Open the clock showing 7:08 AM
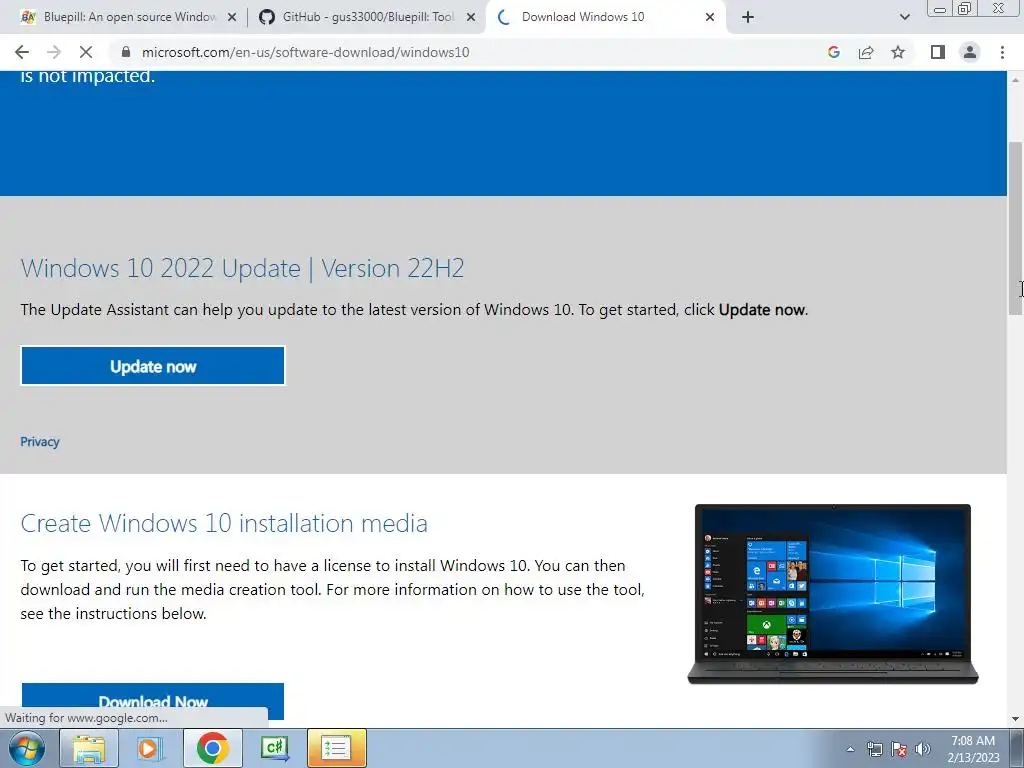1024x768 pixels. pos(973,749)
